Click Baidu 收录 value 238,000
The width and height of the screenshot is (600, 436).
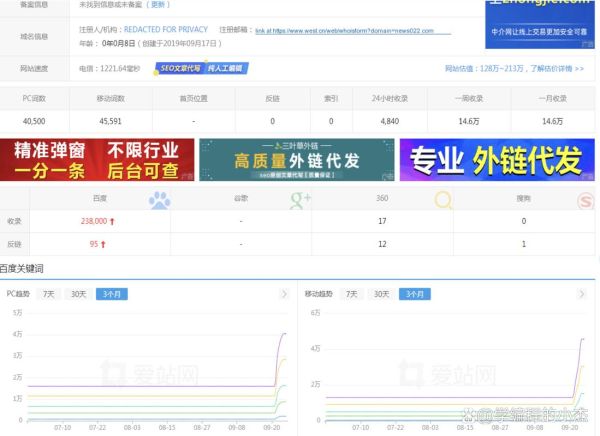tap(94, 221)
